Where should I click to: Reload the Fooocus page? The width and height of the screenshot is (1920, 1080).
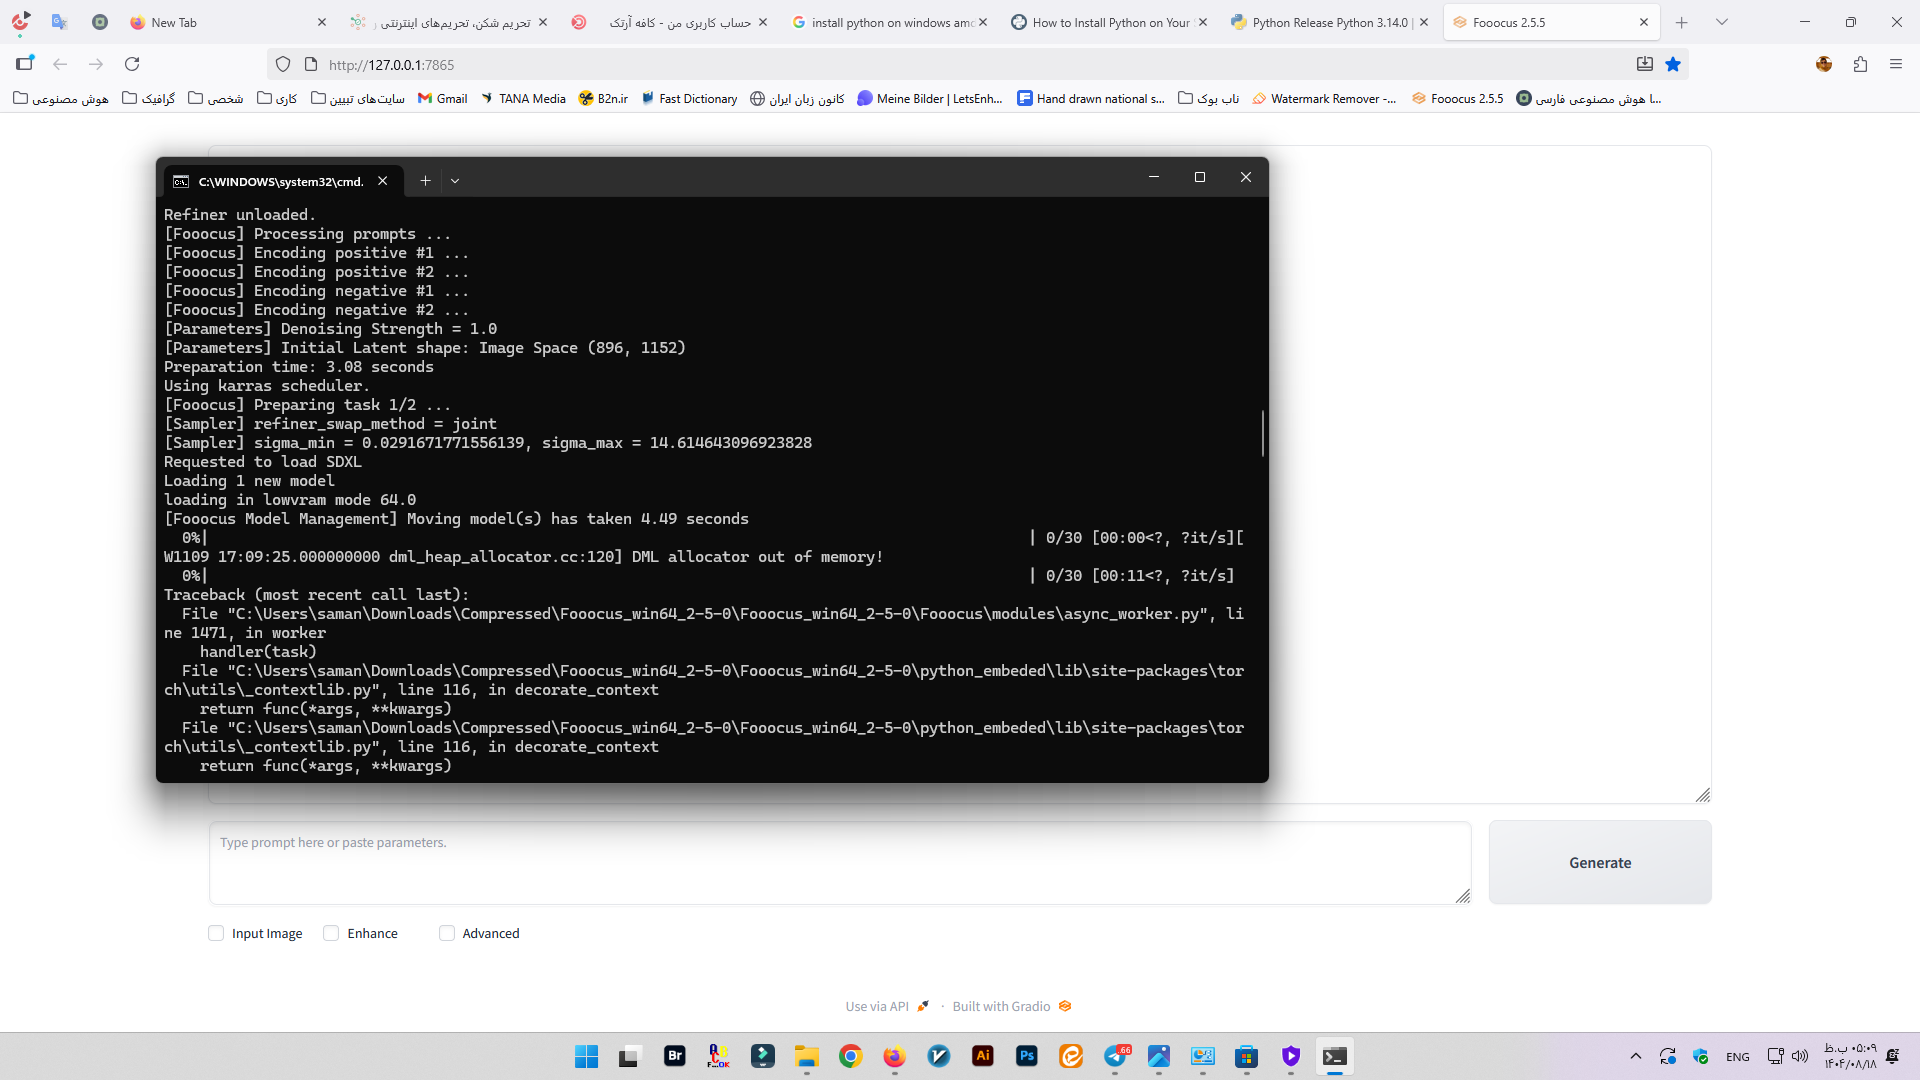coord(132,64)
